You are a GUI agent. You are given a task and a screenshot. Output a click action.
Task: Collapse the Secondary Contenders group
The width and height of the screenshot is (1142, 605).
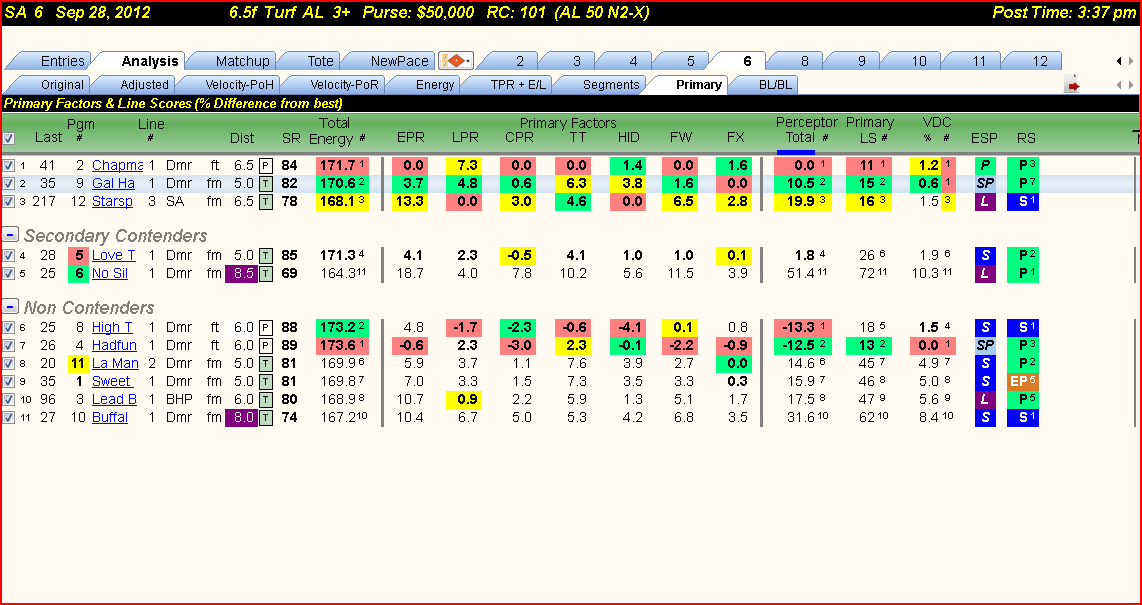[10, 235]
